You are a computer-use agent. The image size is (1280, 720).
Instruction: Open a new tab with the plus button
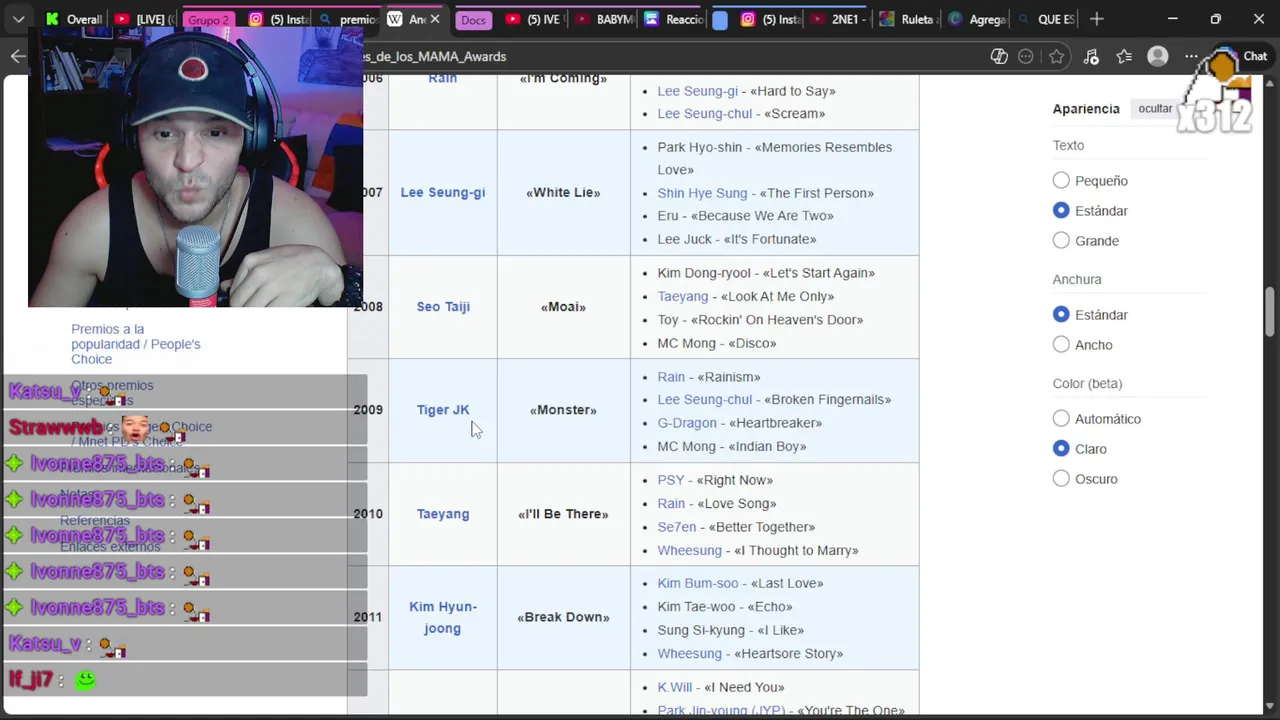coord(1097,19)
